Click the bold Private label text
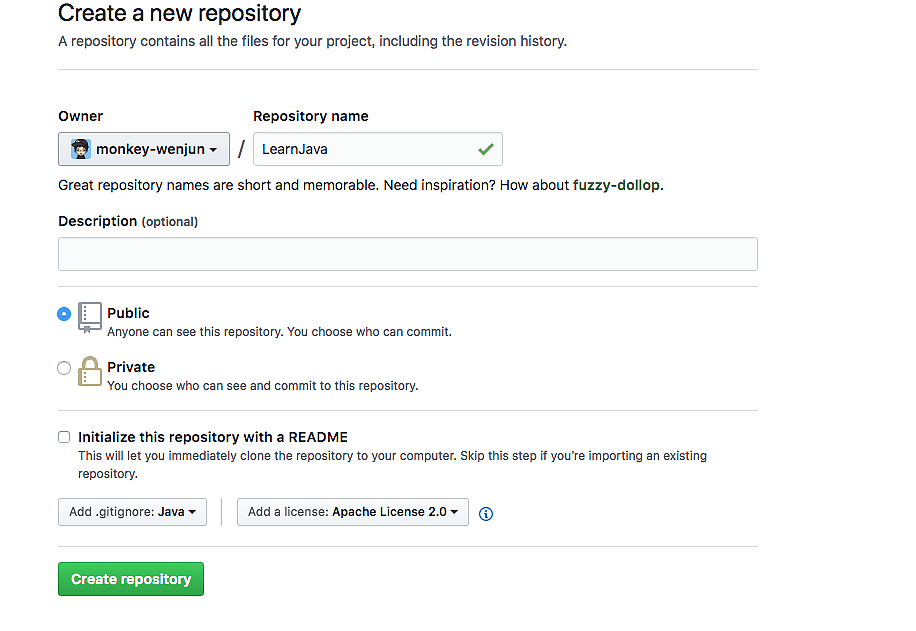This screenshot has height=631, width=916. 131,367
